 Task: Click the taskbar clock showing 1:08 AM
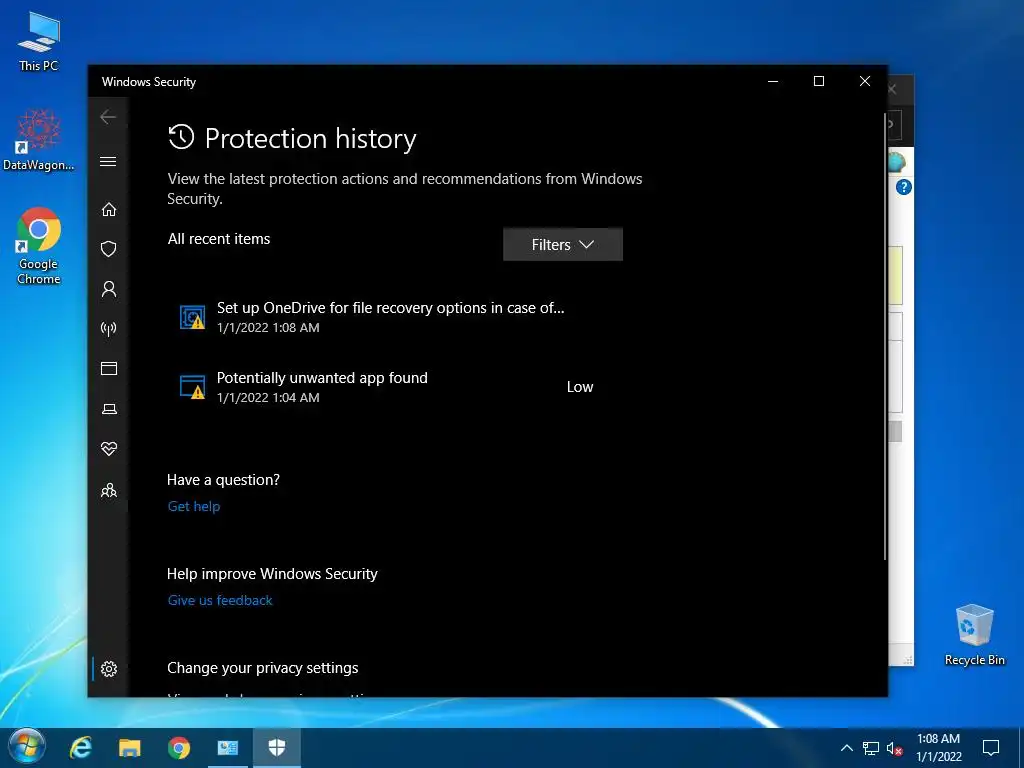[938, 748]
